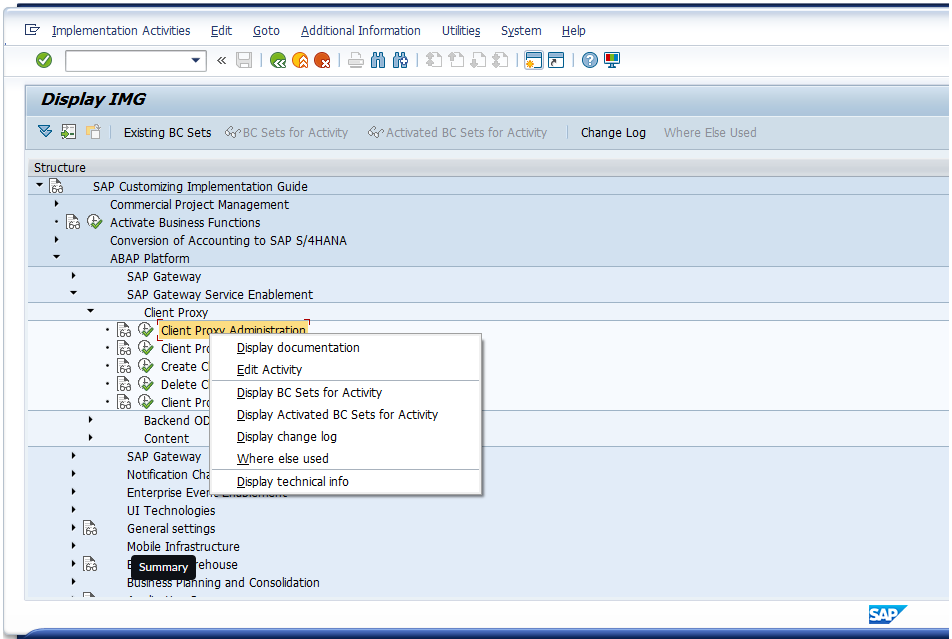Screen dimensions: 952x639
Task: Expand Commercial Project Management node
Action: [x=56, y=203]
